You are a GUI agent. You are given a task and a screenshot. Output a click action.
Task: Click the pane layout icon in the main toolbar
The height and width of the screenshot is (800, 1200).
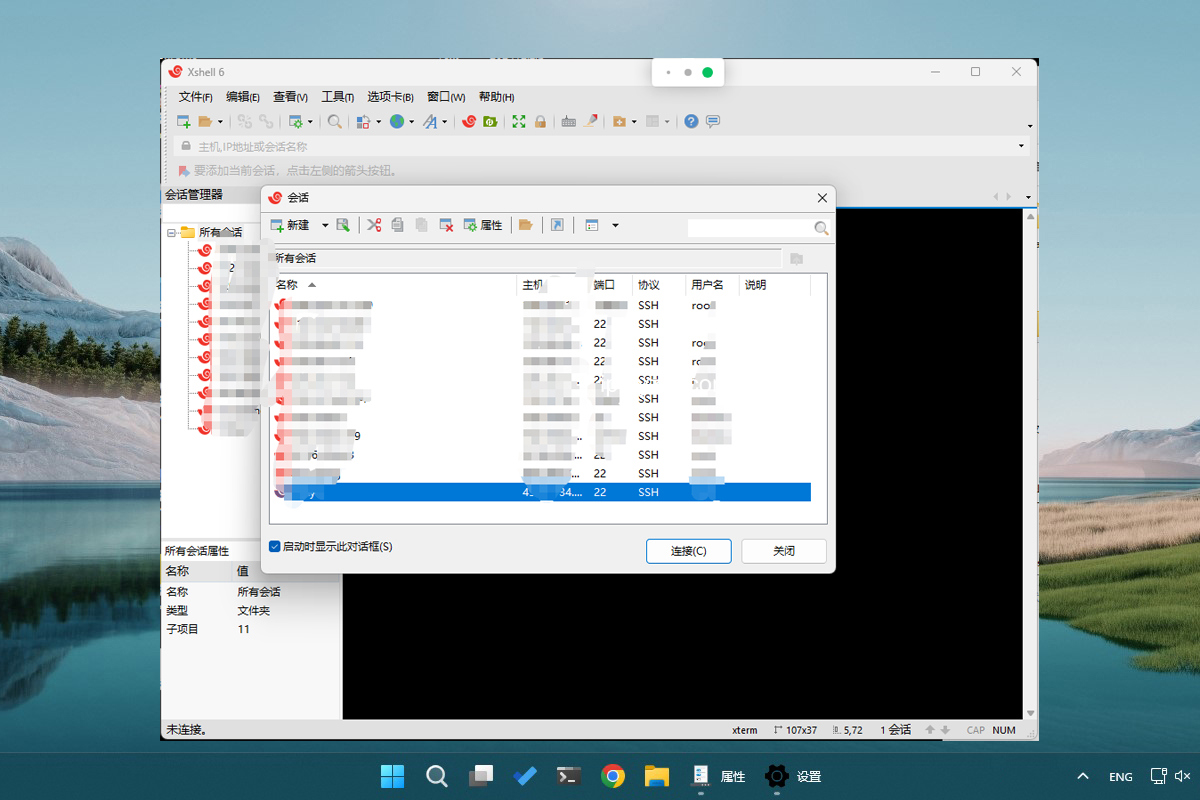point(653,121)
